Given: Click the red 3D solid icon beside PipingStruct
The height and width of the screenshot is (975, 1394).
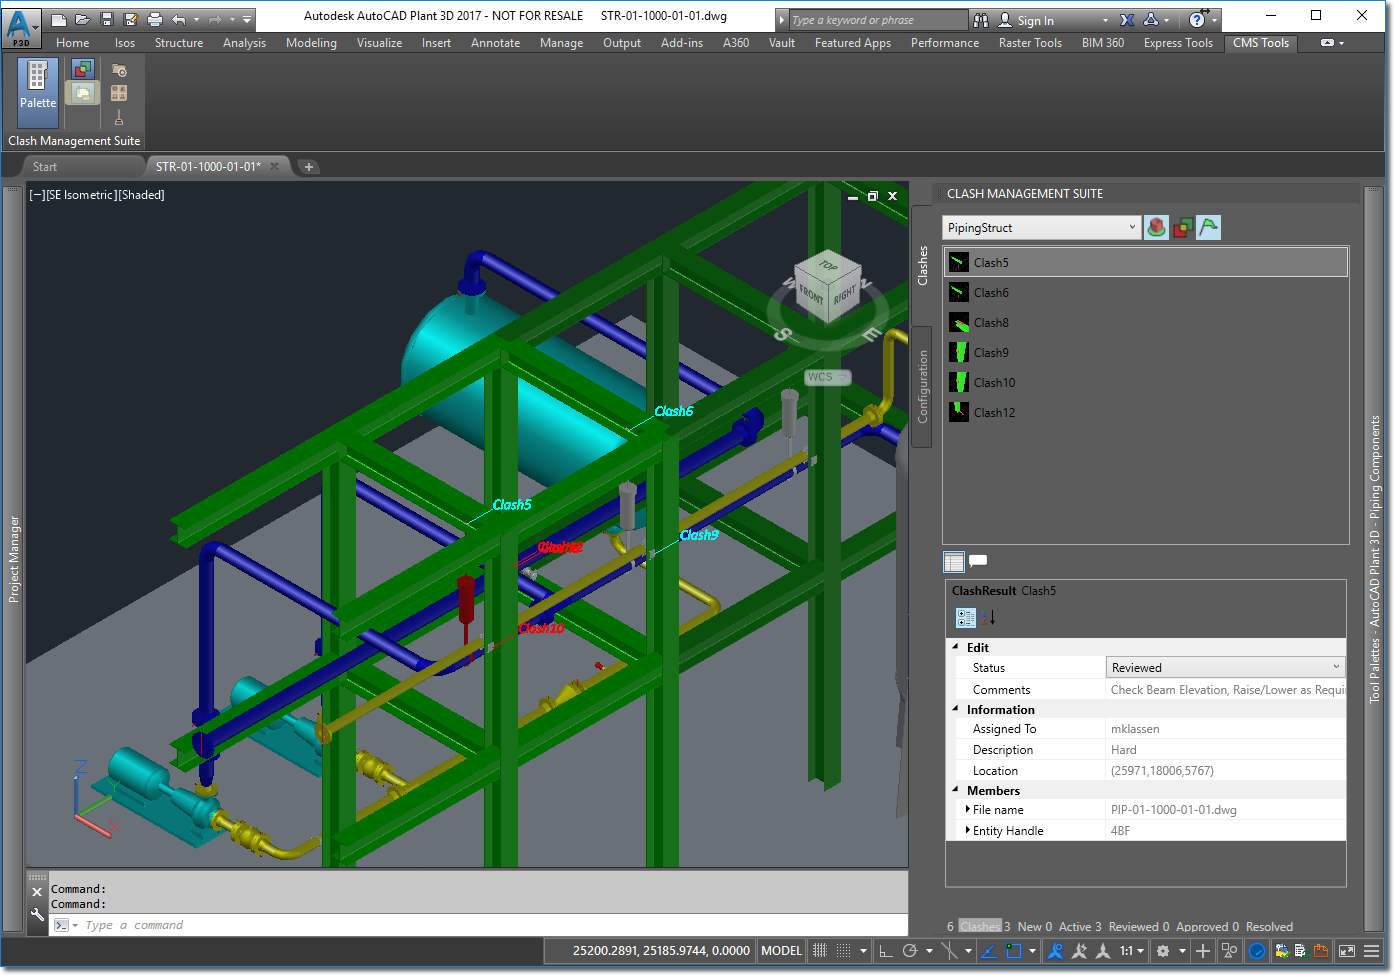Looking at the screenshot, I should coord(1156,228).
